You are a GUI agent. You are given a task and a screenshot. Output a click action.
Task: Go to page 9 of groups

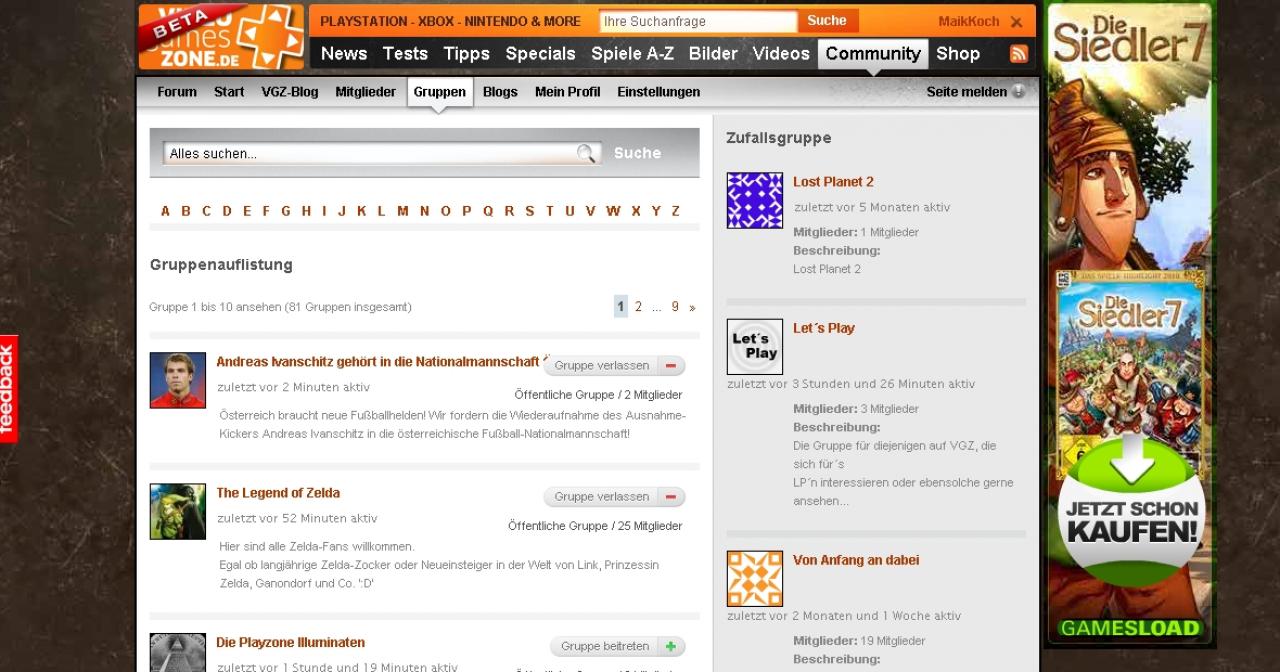tap(675, 307)
